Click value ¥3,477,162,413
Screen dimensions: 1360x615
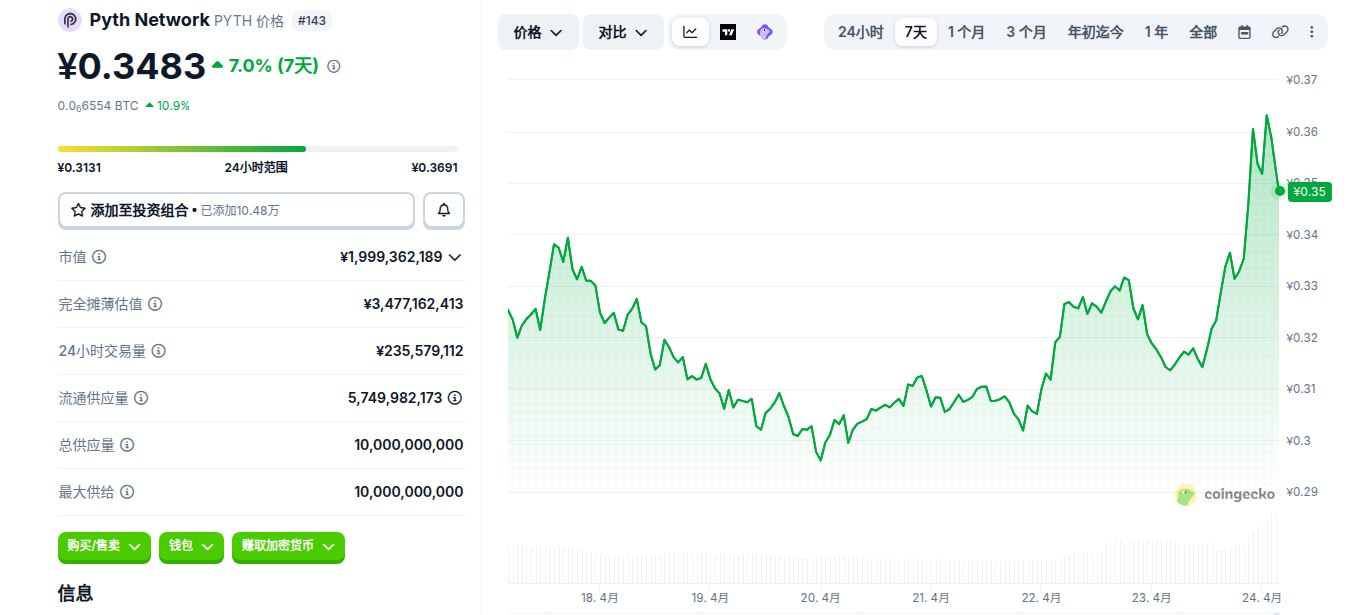click(413, 304)
